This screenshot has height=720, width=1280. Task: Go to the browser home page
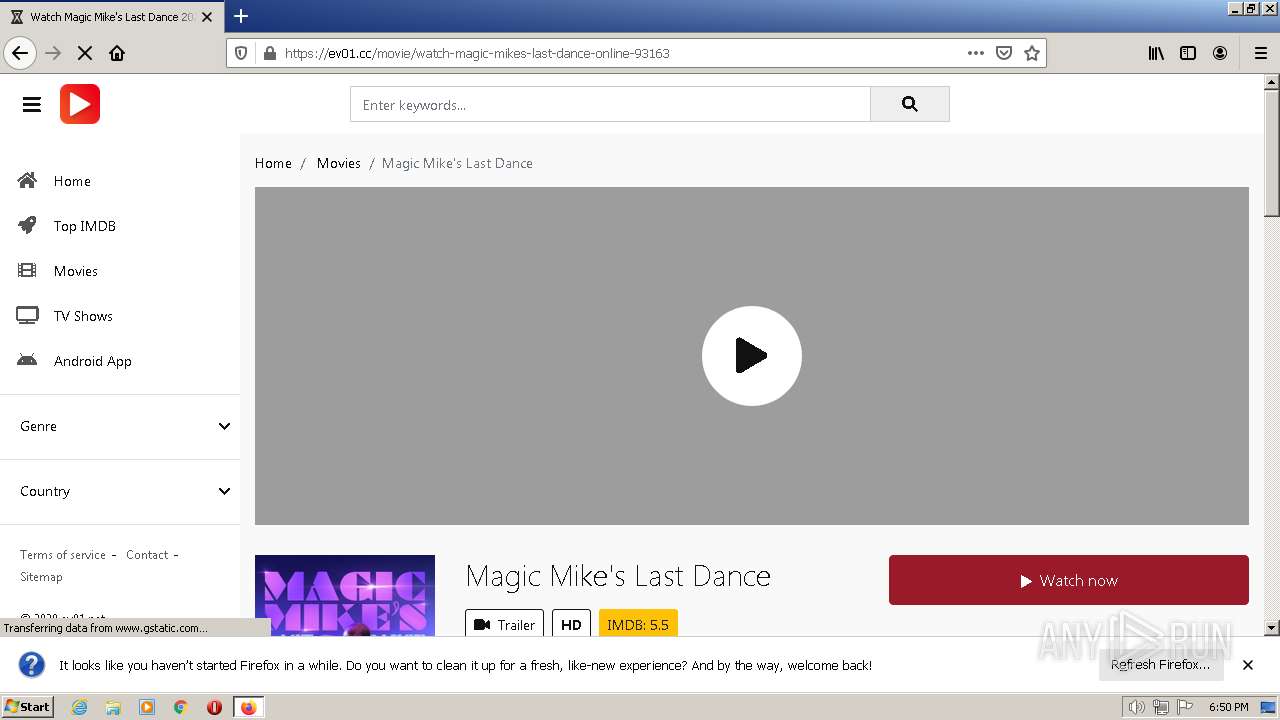click(x=117, y=53)
